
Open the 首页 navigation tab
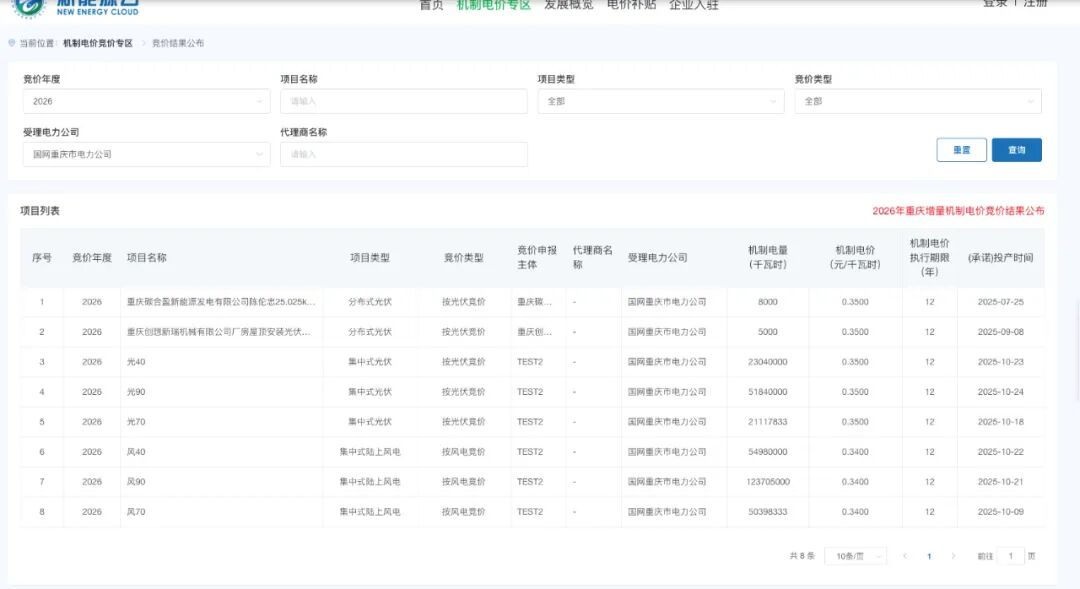click(x=431, y=5)
